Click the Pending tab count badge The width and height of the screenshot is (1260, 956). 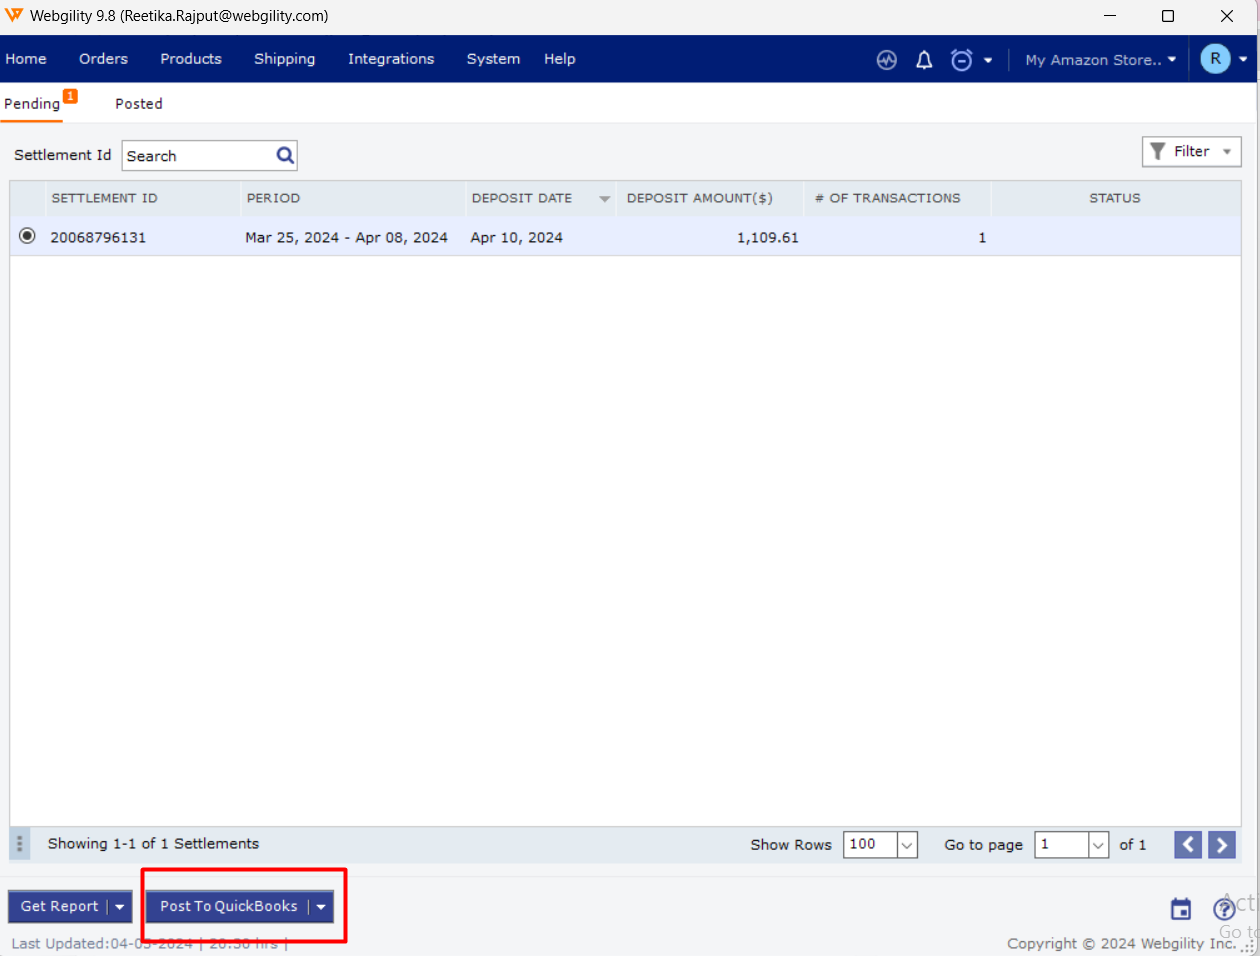(x=70, y=96)
